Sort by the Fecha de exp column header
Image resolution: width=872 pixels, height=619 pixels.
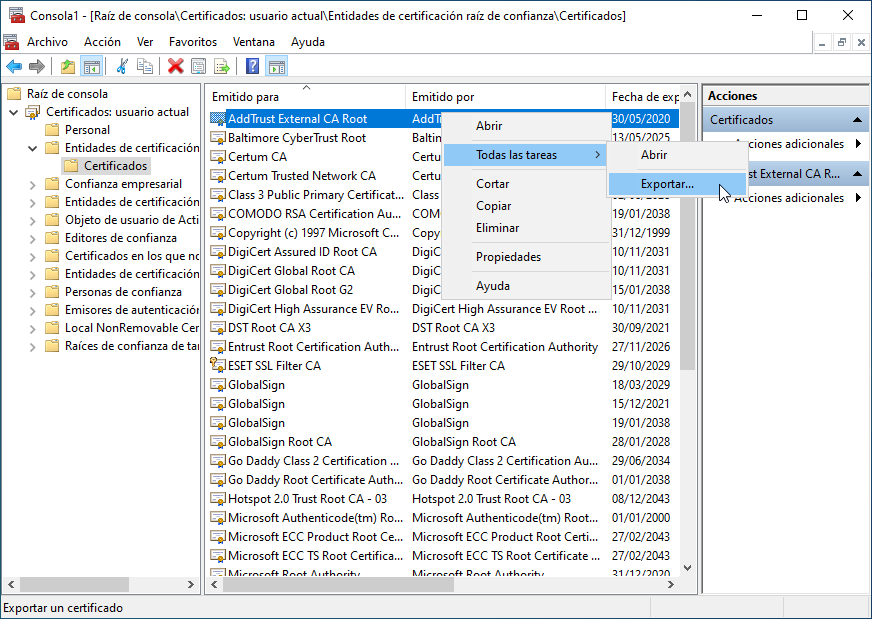(642, 97)
